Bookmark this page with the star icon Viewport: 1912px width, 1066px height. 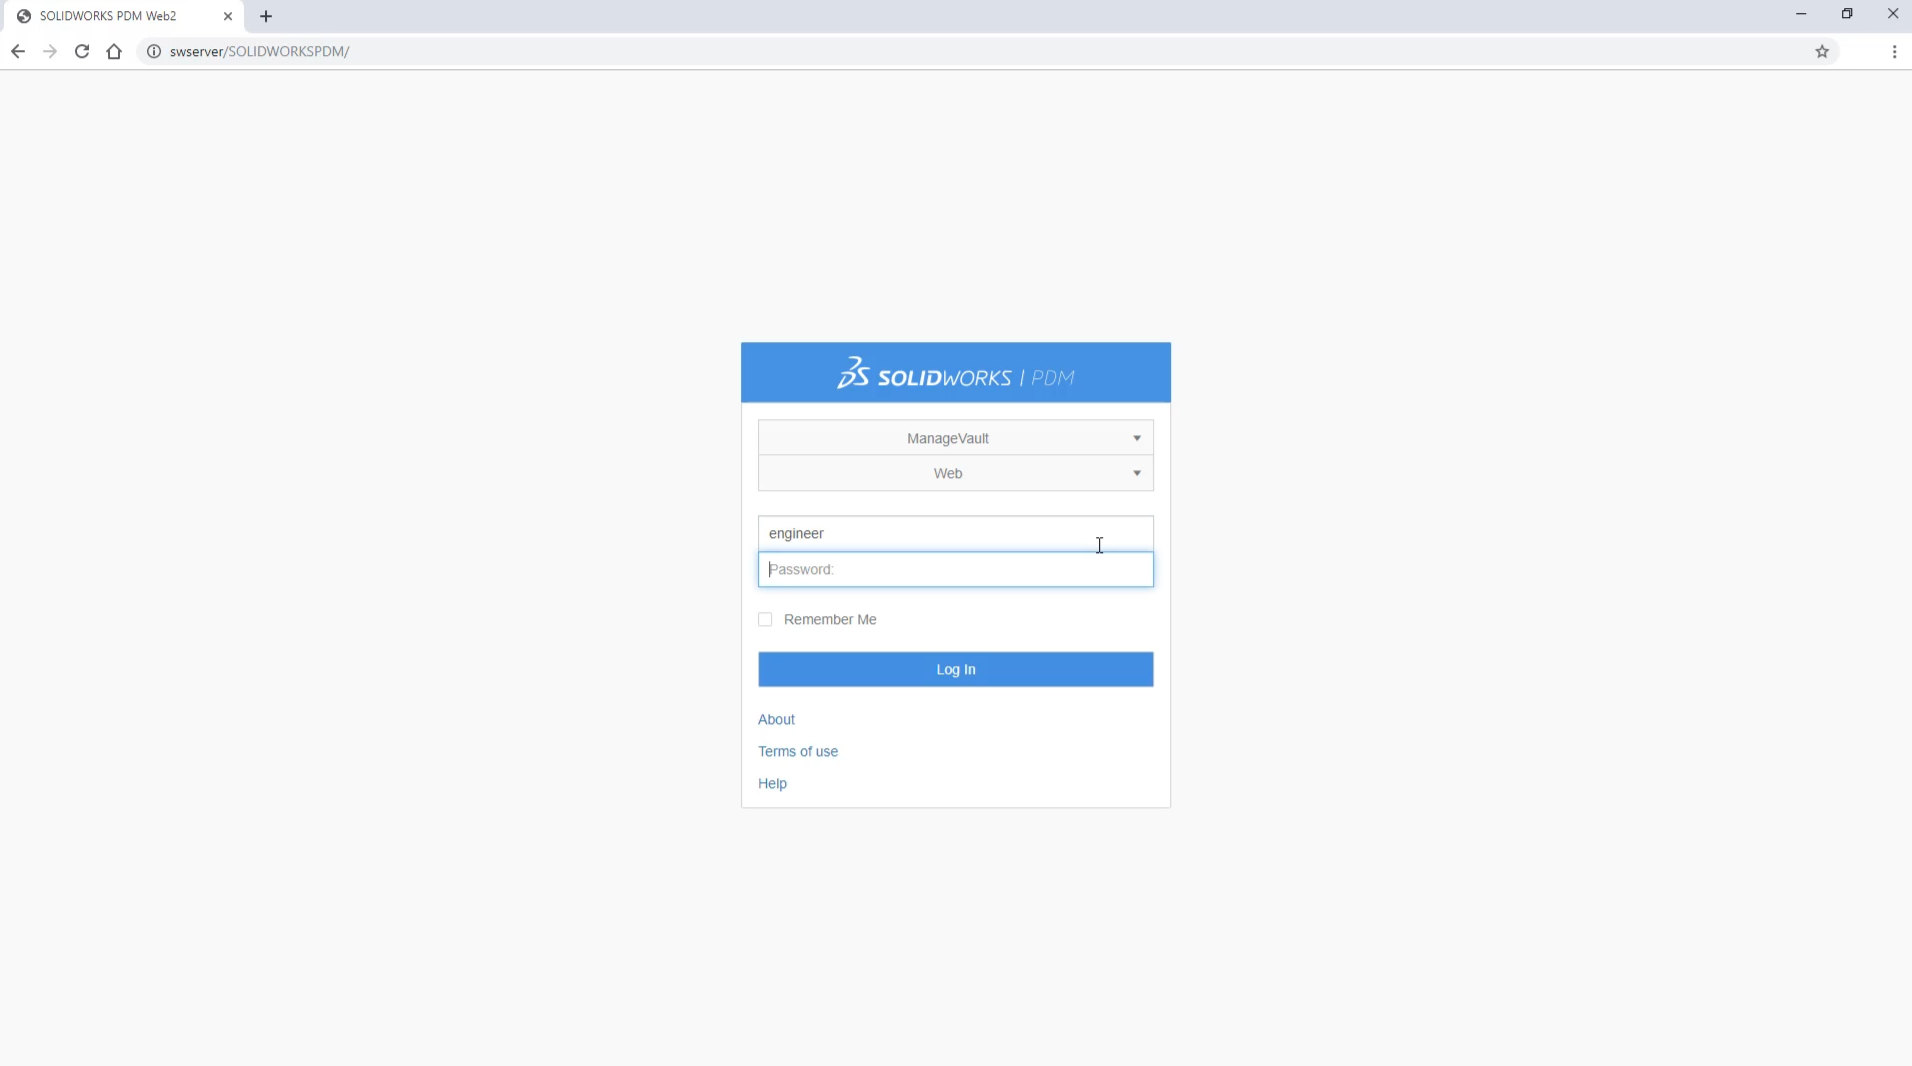click(1822, 51)
